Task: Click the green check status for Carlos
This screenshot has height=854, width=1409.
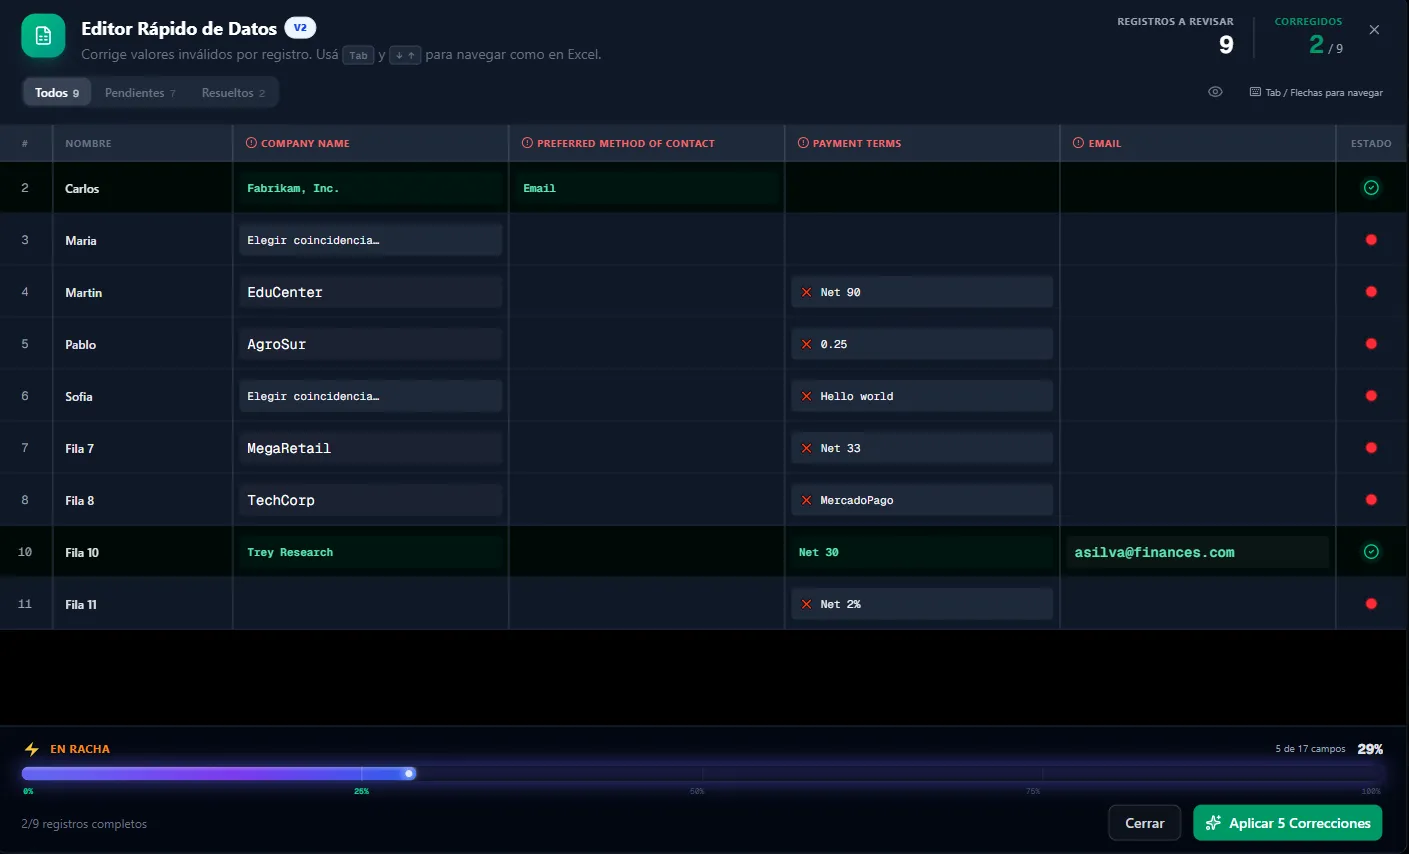Action: 1371,188
